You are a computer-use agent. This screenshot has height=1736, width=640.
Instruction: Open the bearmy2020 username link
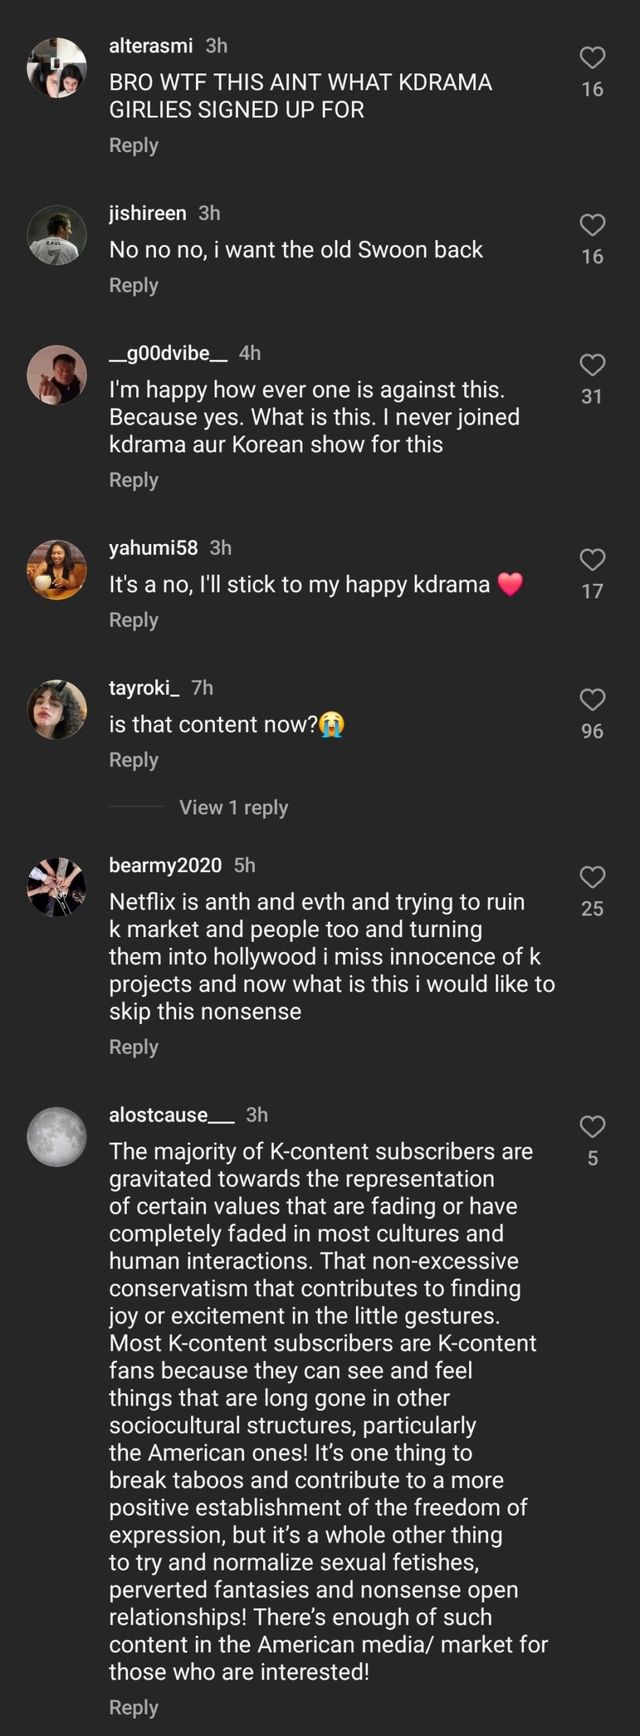165,865
